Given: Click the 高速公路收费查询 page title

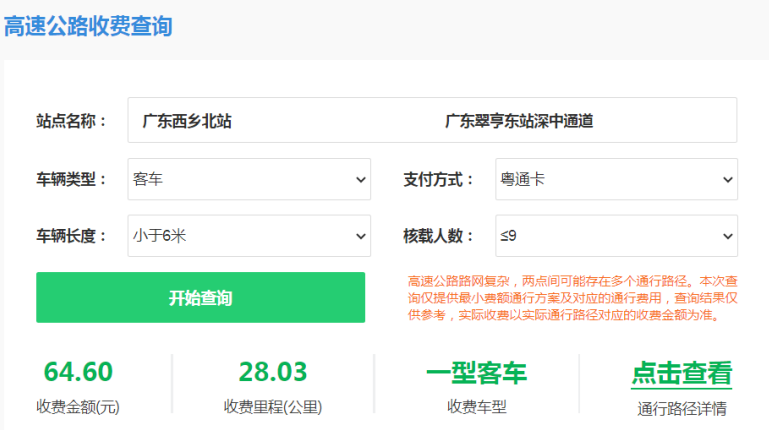Looking at the screenshot, I should pos(88,26).
